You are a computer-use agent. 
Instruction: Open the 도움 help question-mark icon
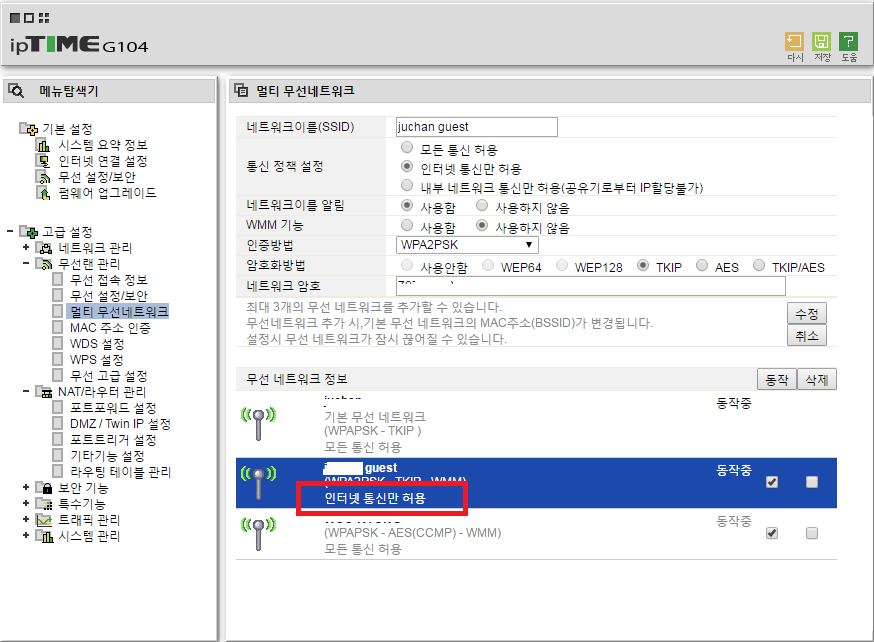pyautogui.click(x=848, y=42)
